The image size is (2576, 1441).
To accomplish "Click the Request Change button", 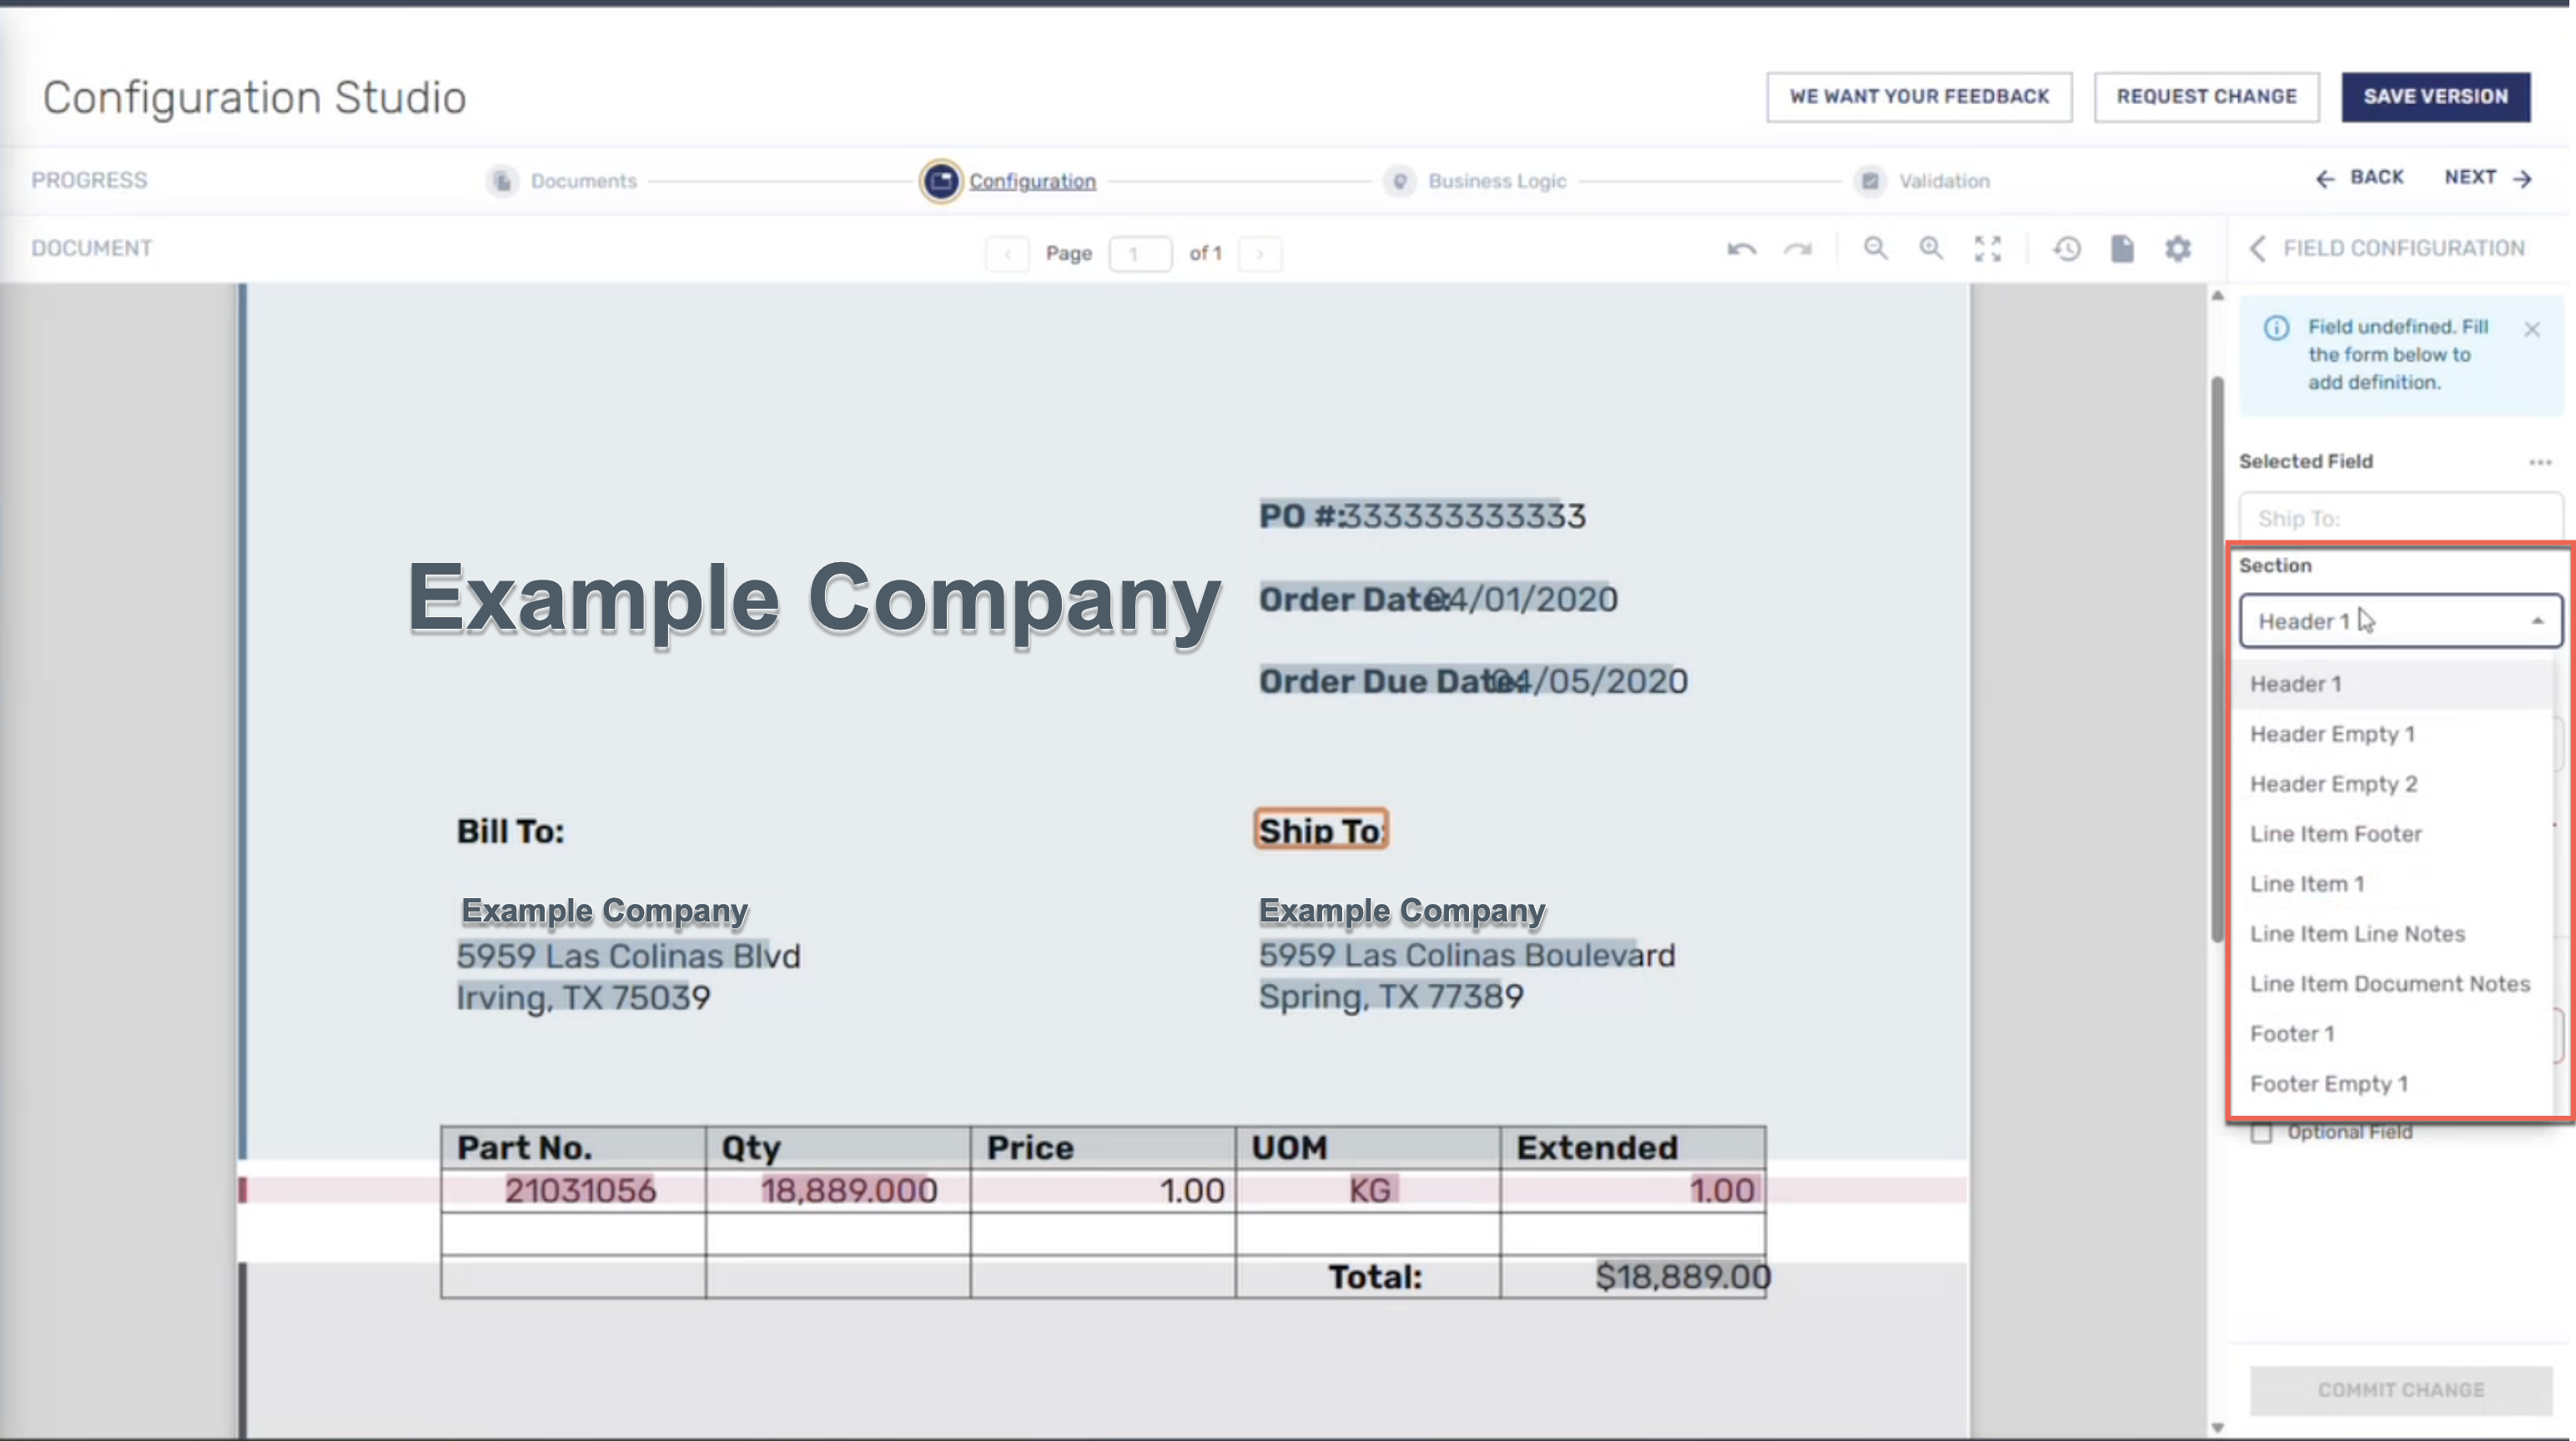I will [2206, 97].
